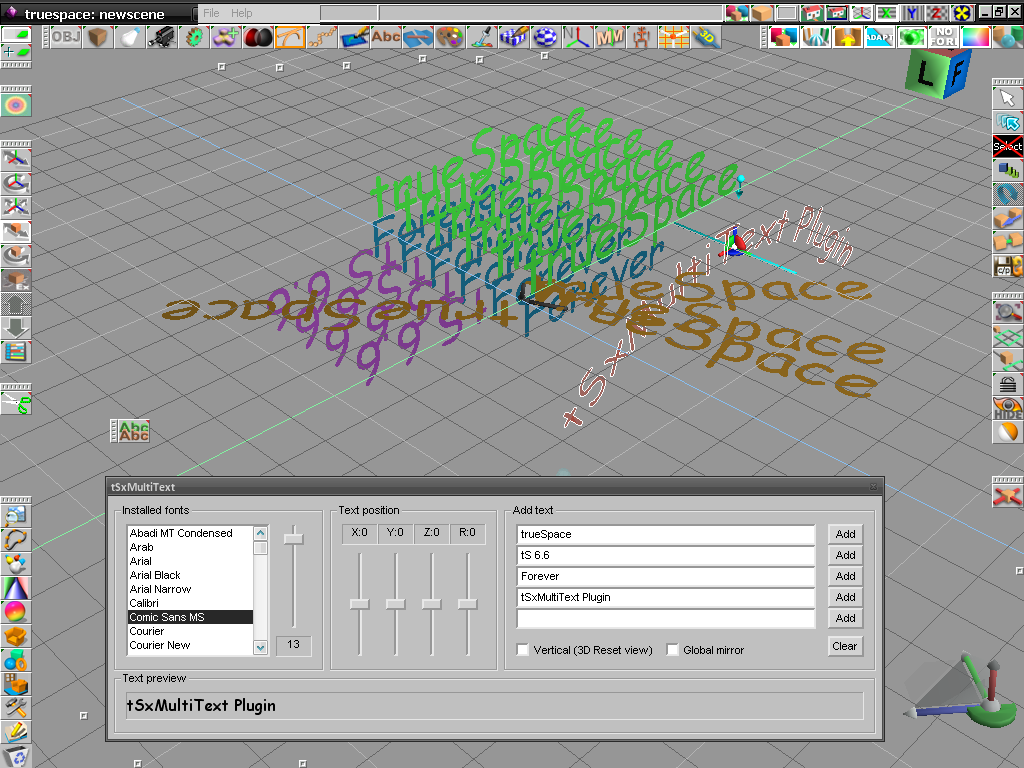Click the font size slider handle
This screenshot has height=768, width=1024.
click(294, 539)
